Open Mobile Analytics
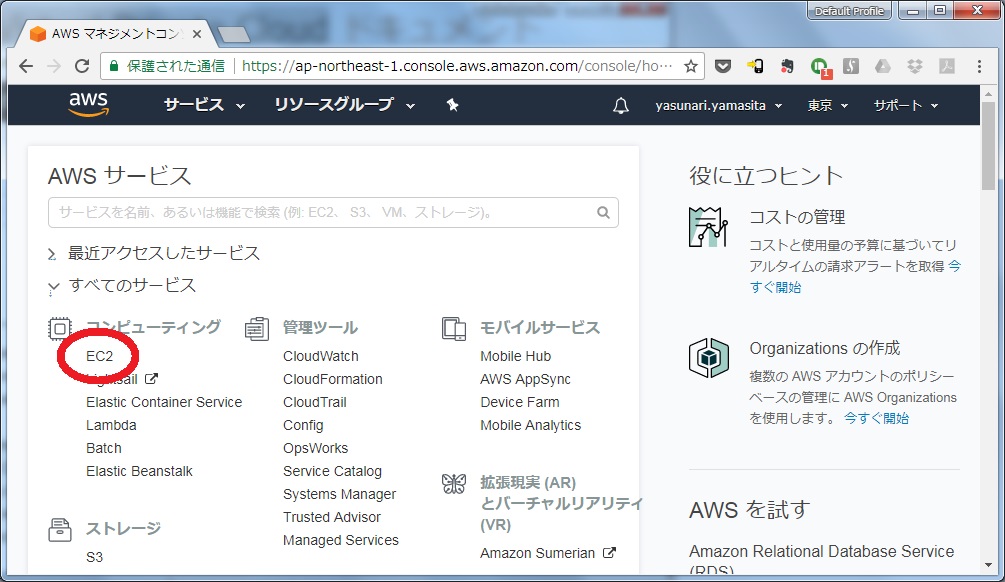1005x582 pixels. (531, 426)
